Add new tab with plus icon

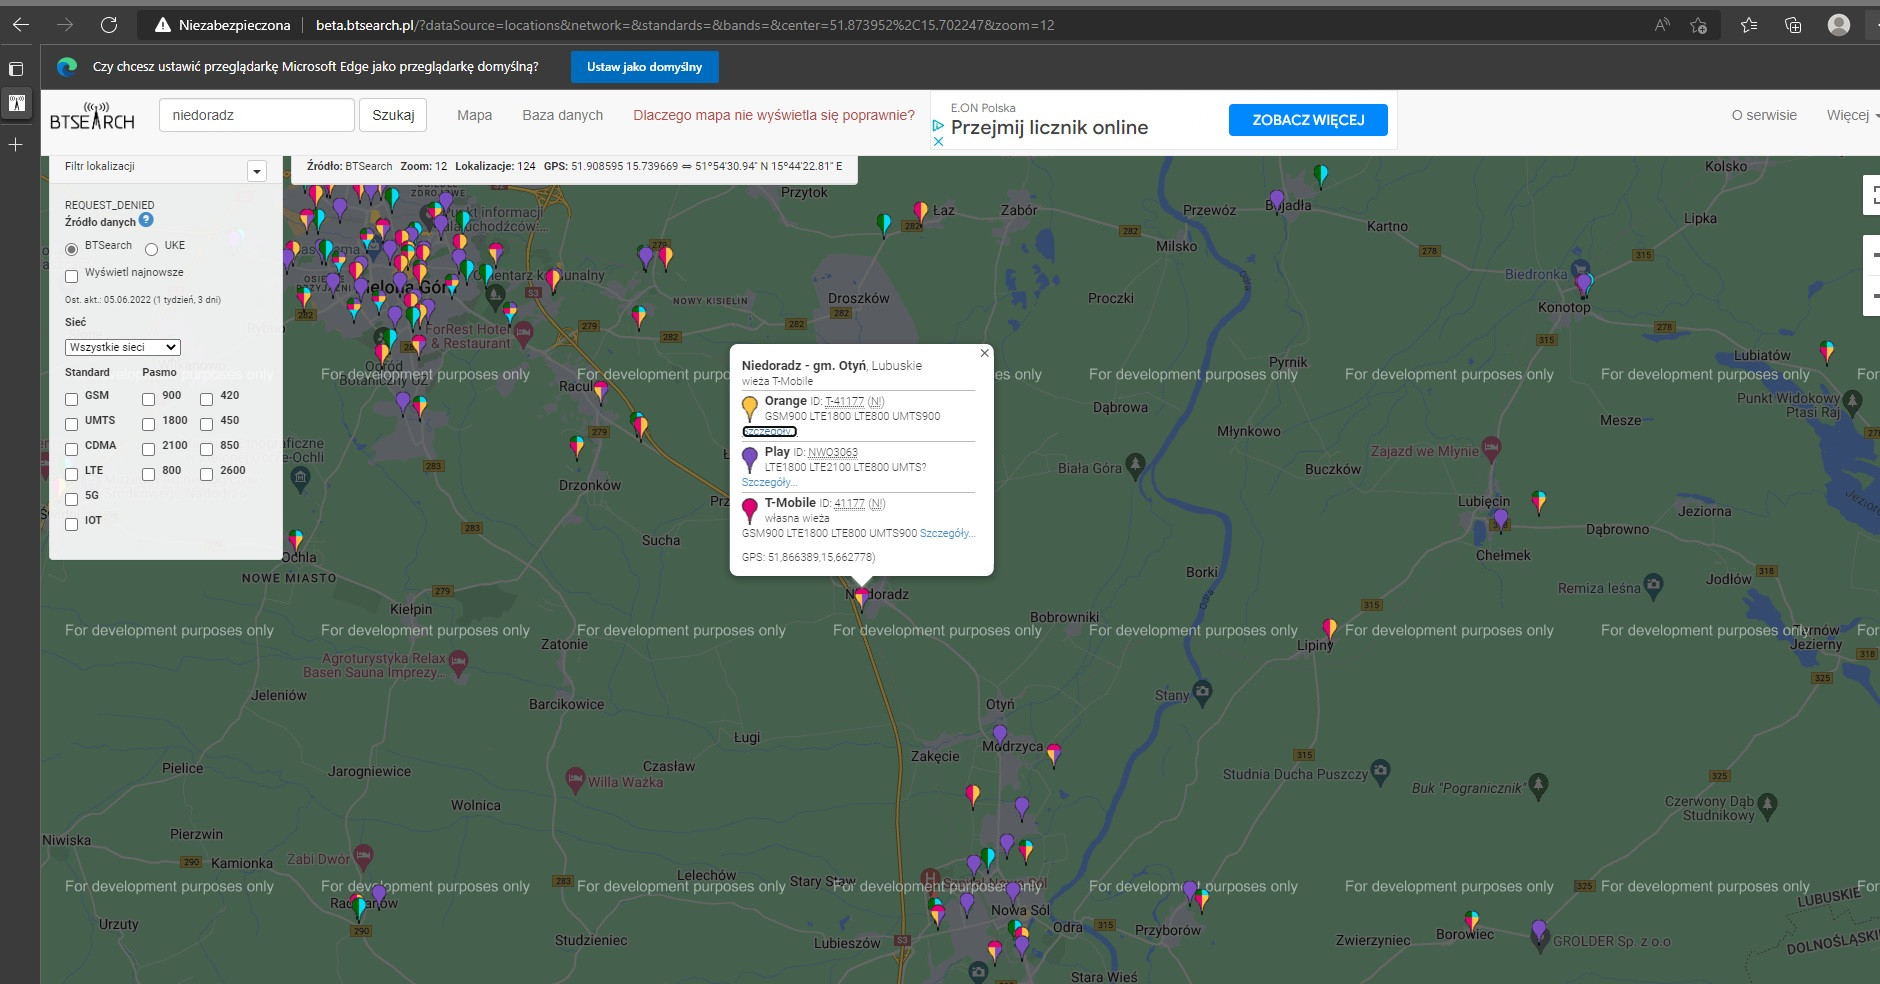pos(16,145)
